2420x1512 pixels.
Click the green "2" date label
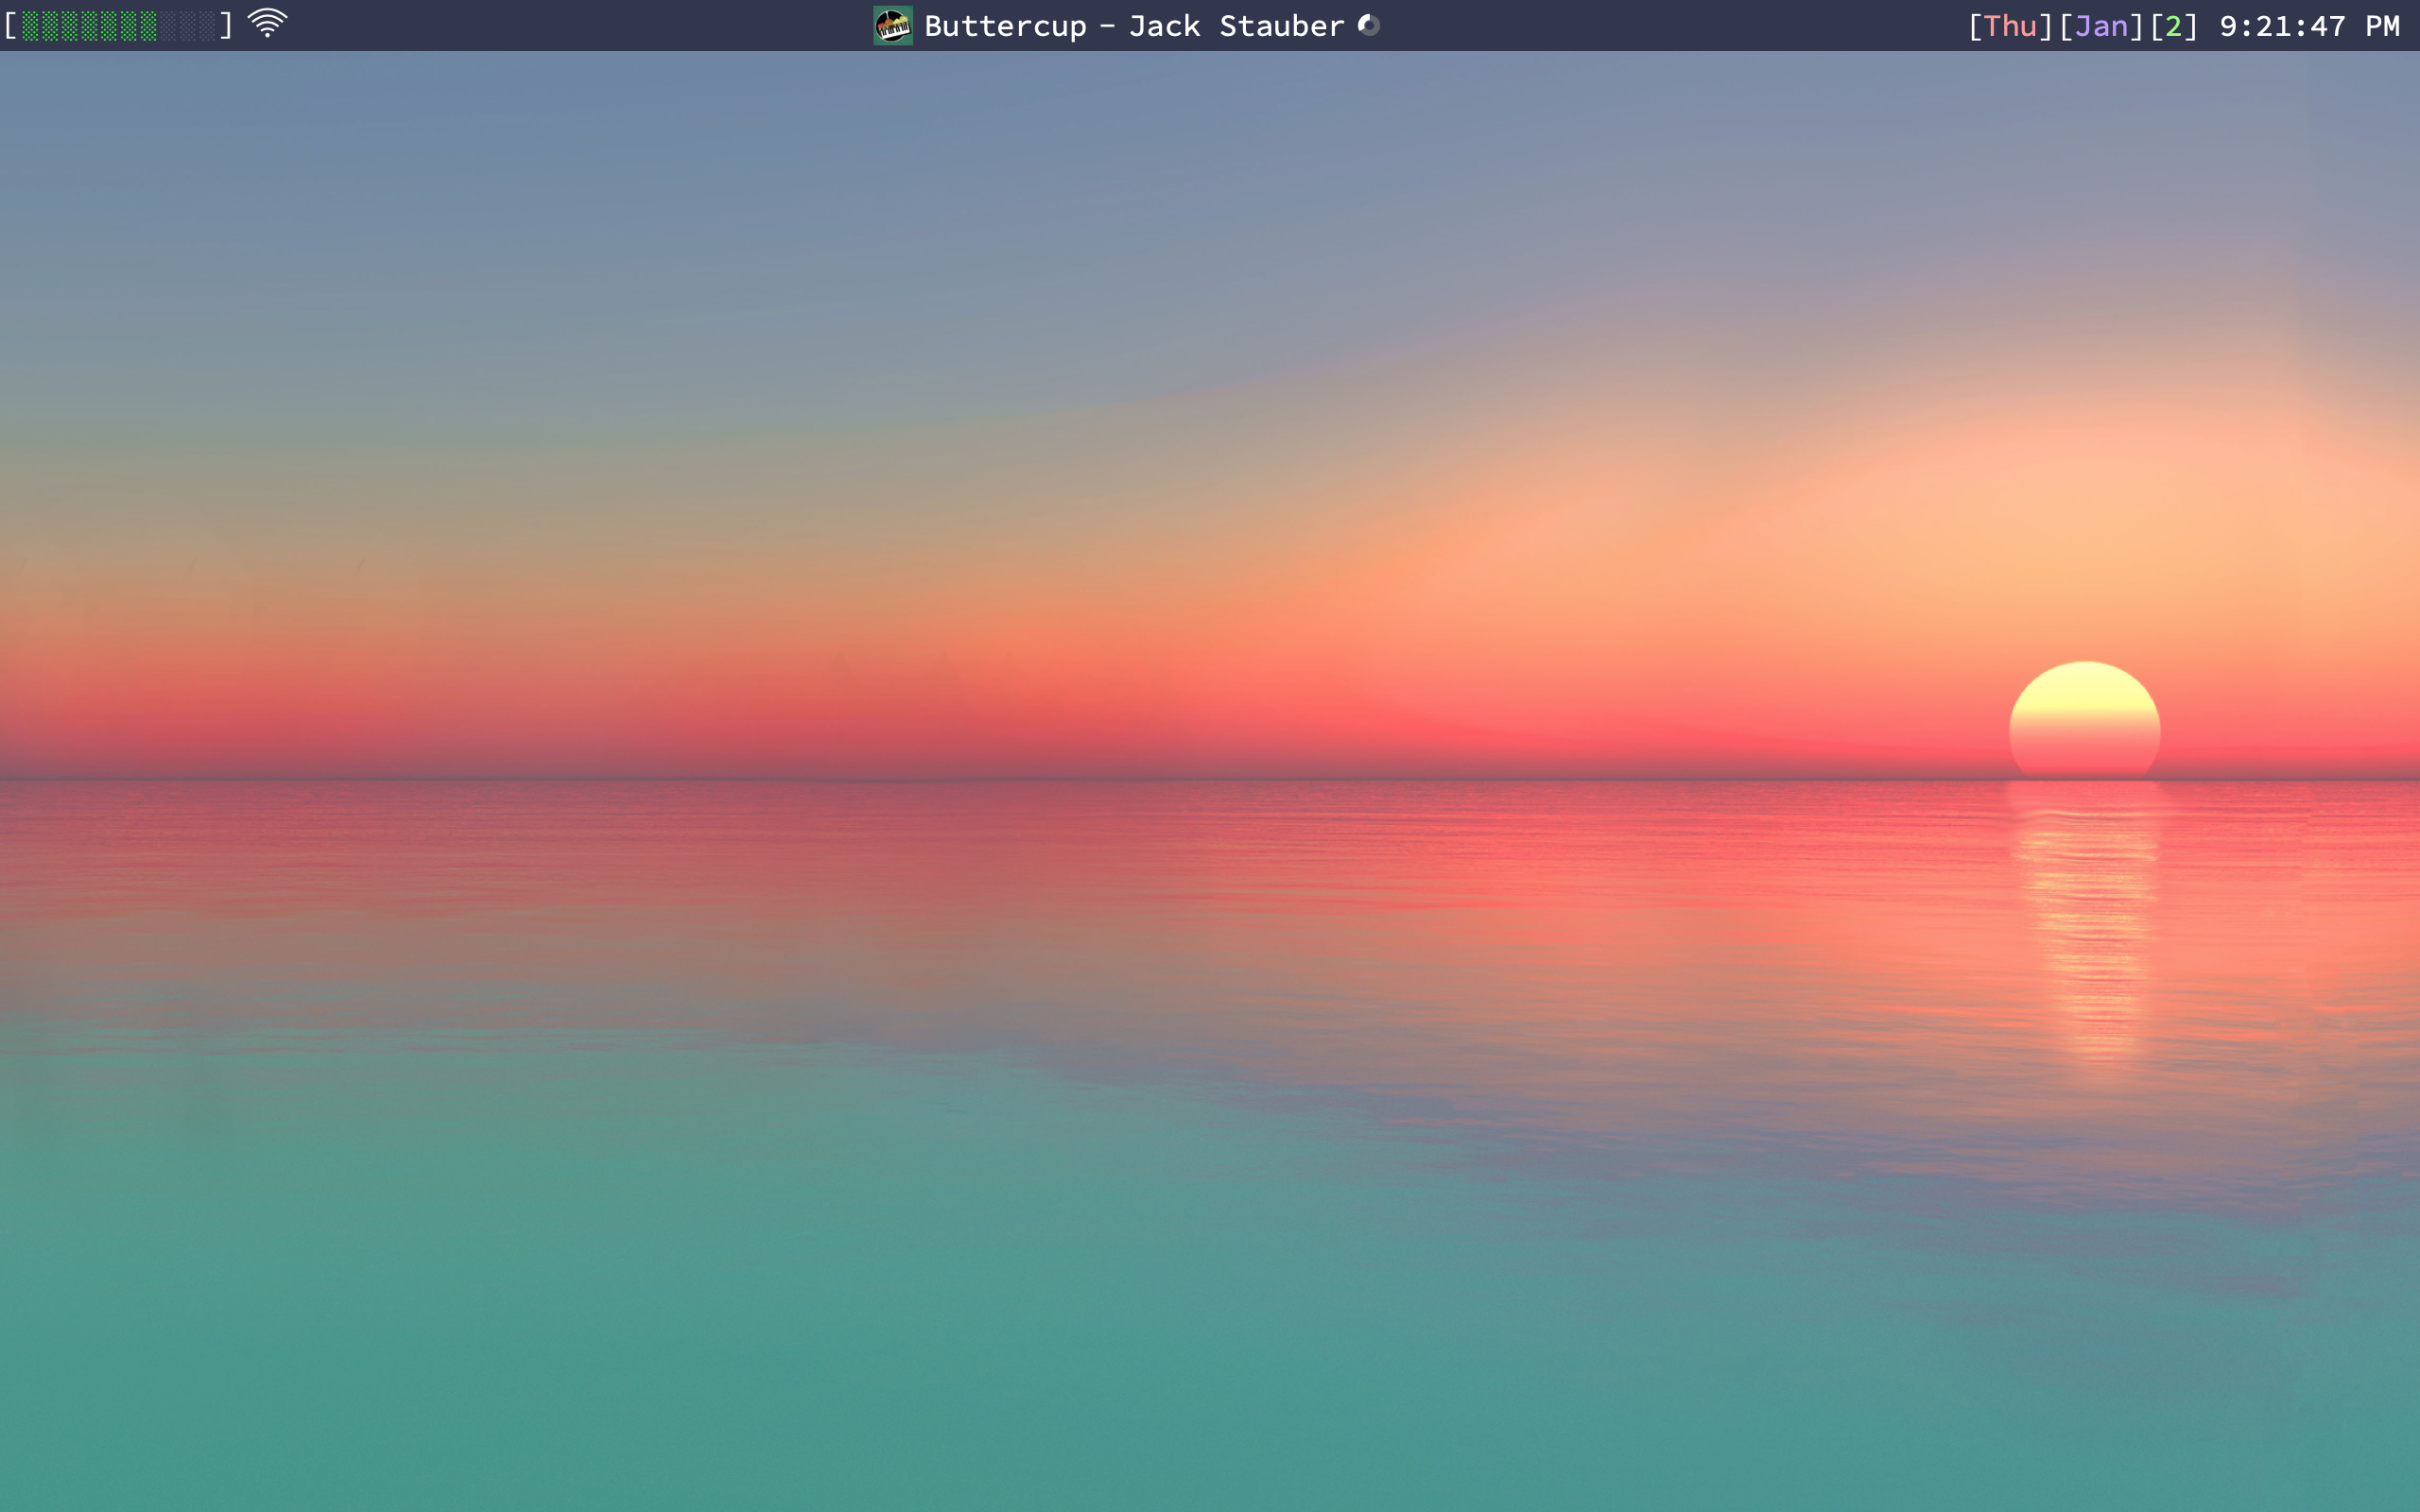(x=2173, y=26)
